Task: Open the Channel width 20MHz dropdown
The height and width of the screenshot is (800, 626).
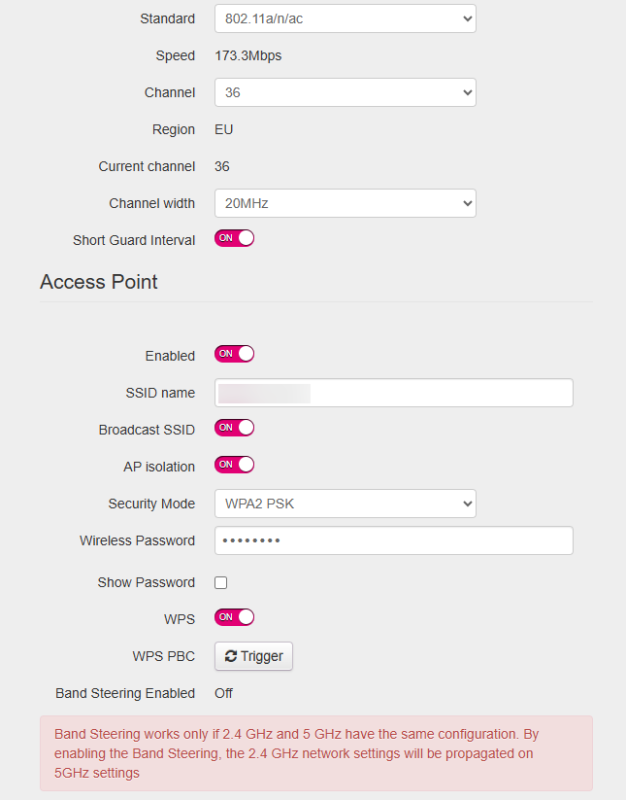Action: tap(345, 203)
